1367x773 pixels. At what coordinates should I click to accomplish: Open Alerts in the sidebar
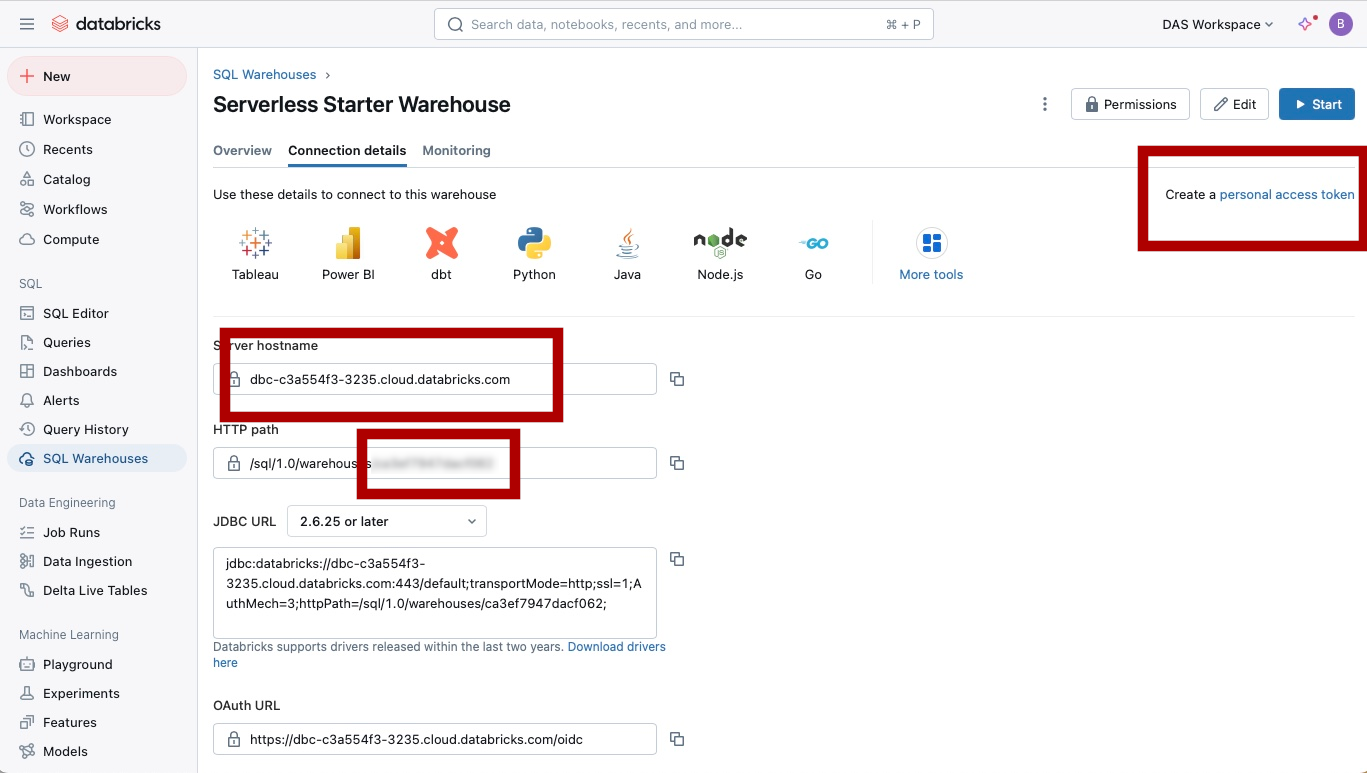coord(96,400)
